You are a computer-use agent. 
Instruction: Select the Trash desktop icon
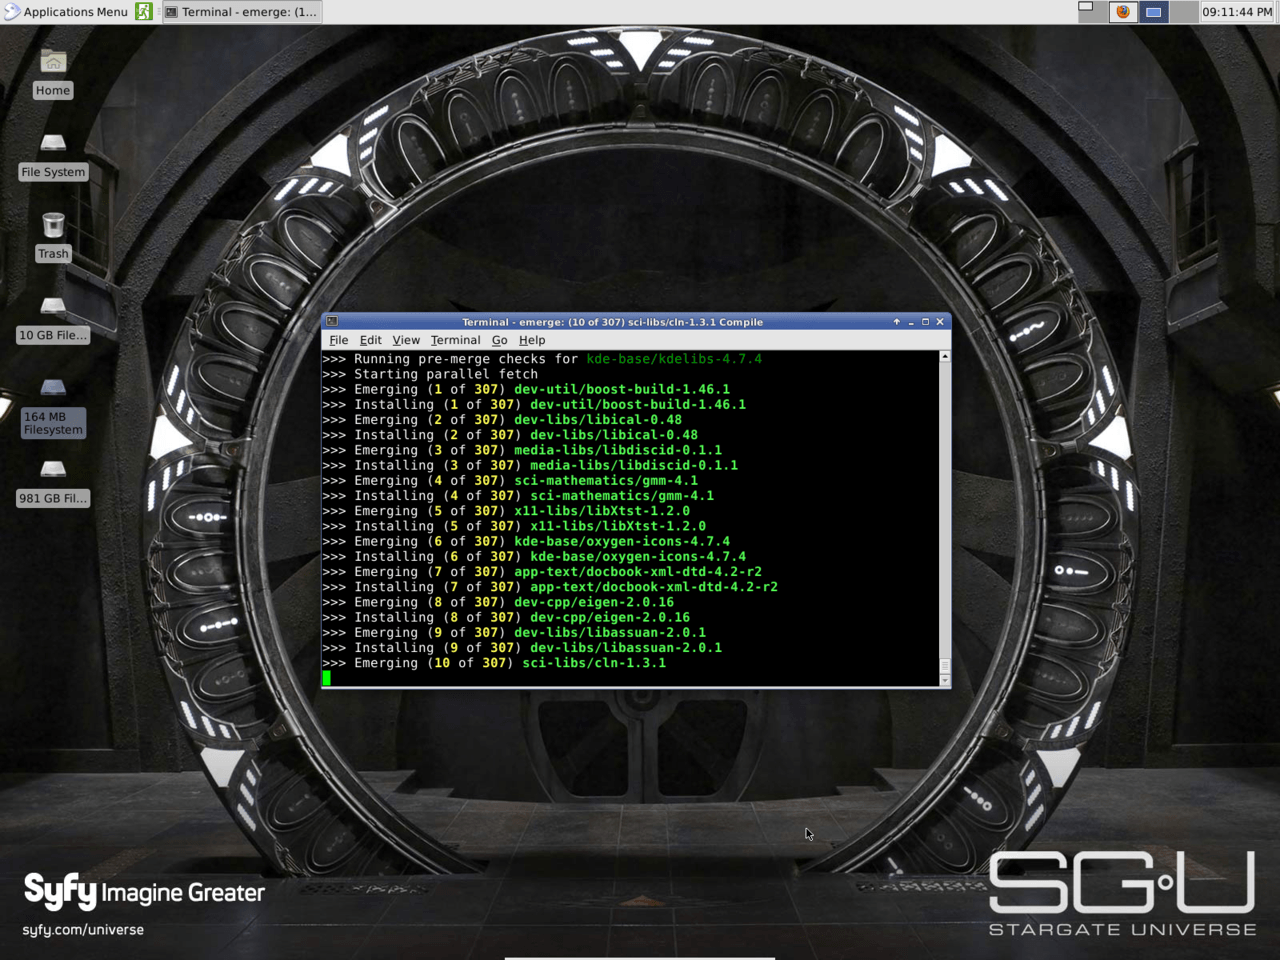click(53, 238)
